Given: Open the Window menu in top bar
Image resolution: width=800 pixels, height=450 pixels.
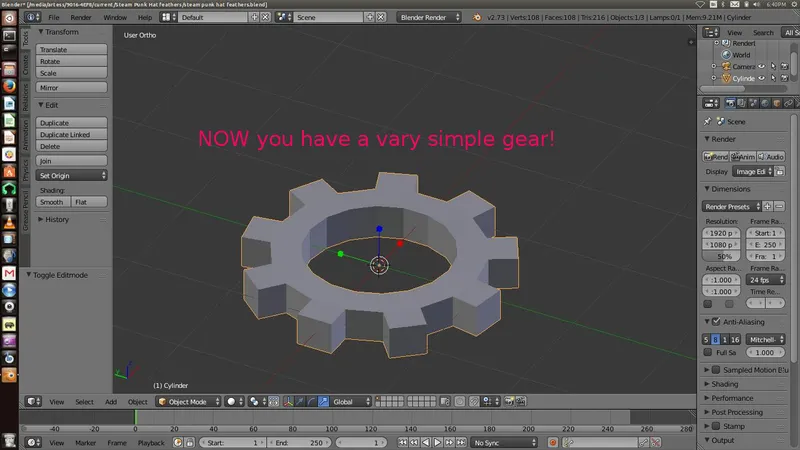Looking at the screenshot, I should point(115,17).
